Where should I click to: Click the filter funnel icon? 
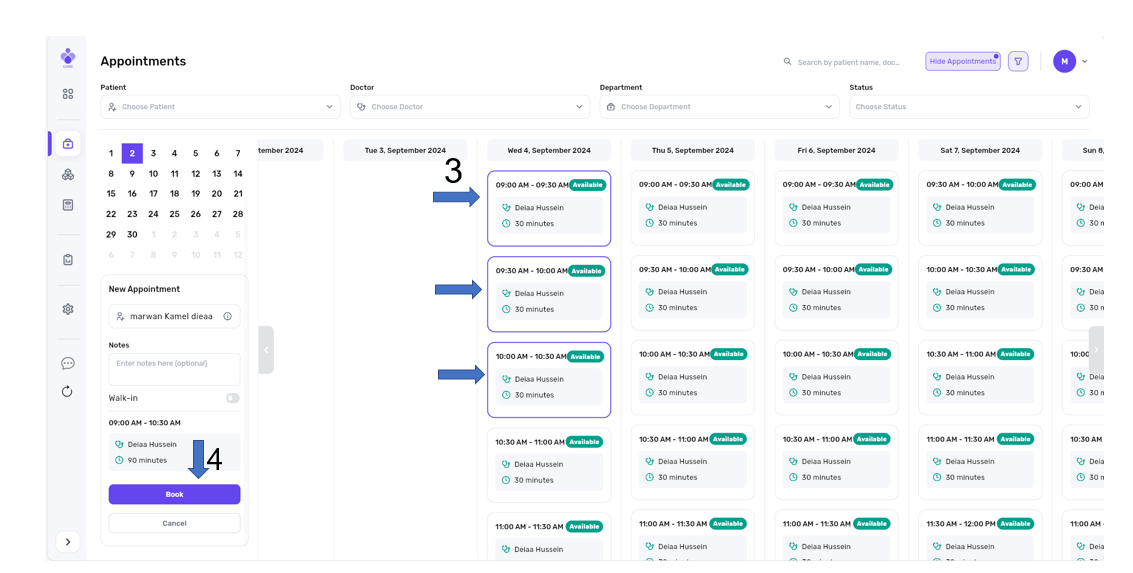pyautogui.click(x=1018, y=62)
